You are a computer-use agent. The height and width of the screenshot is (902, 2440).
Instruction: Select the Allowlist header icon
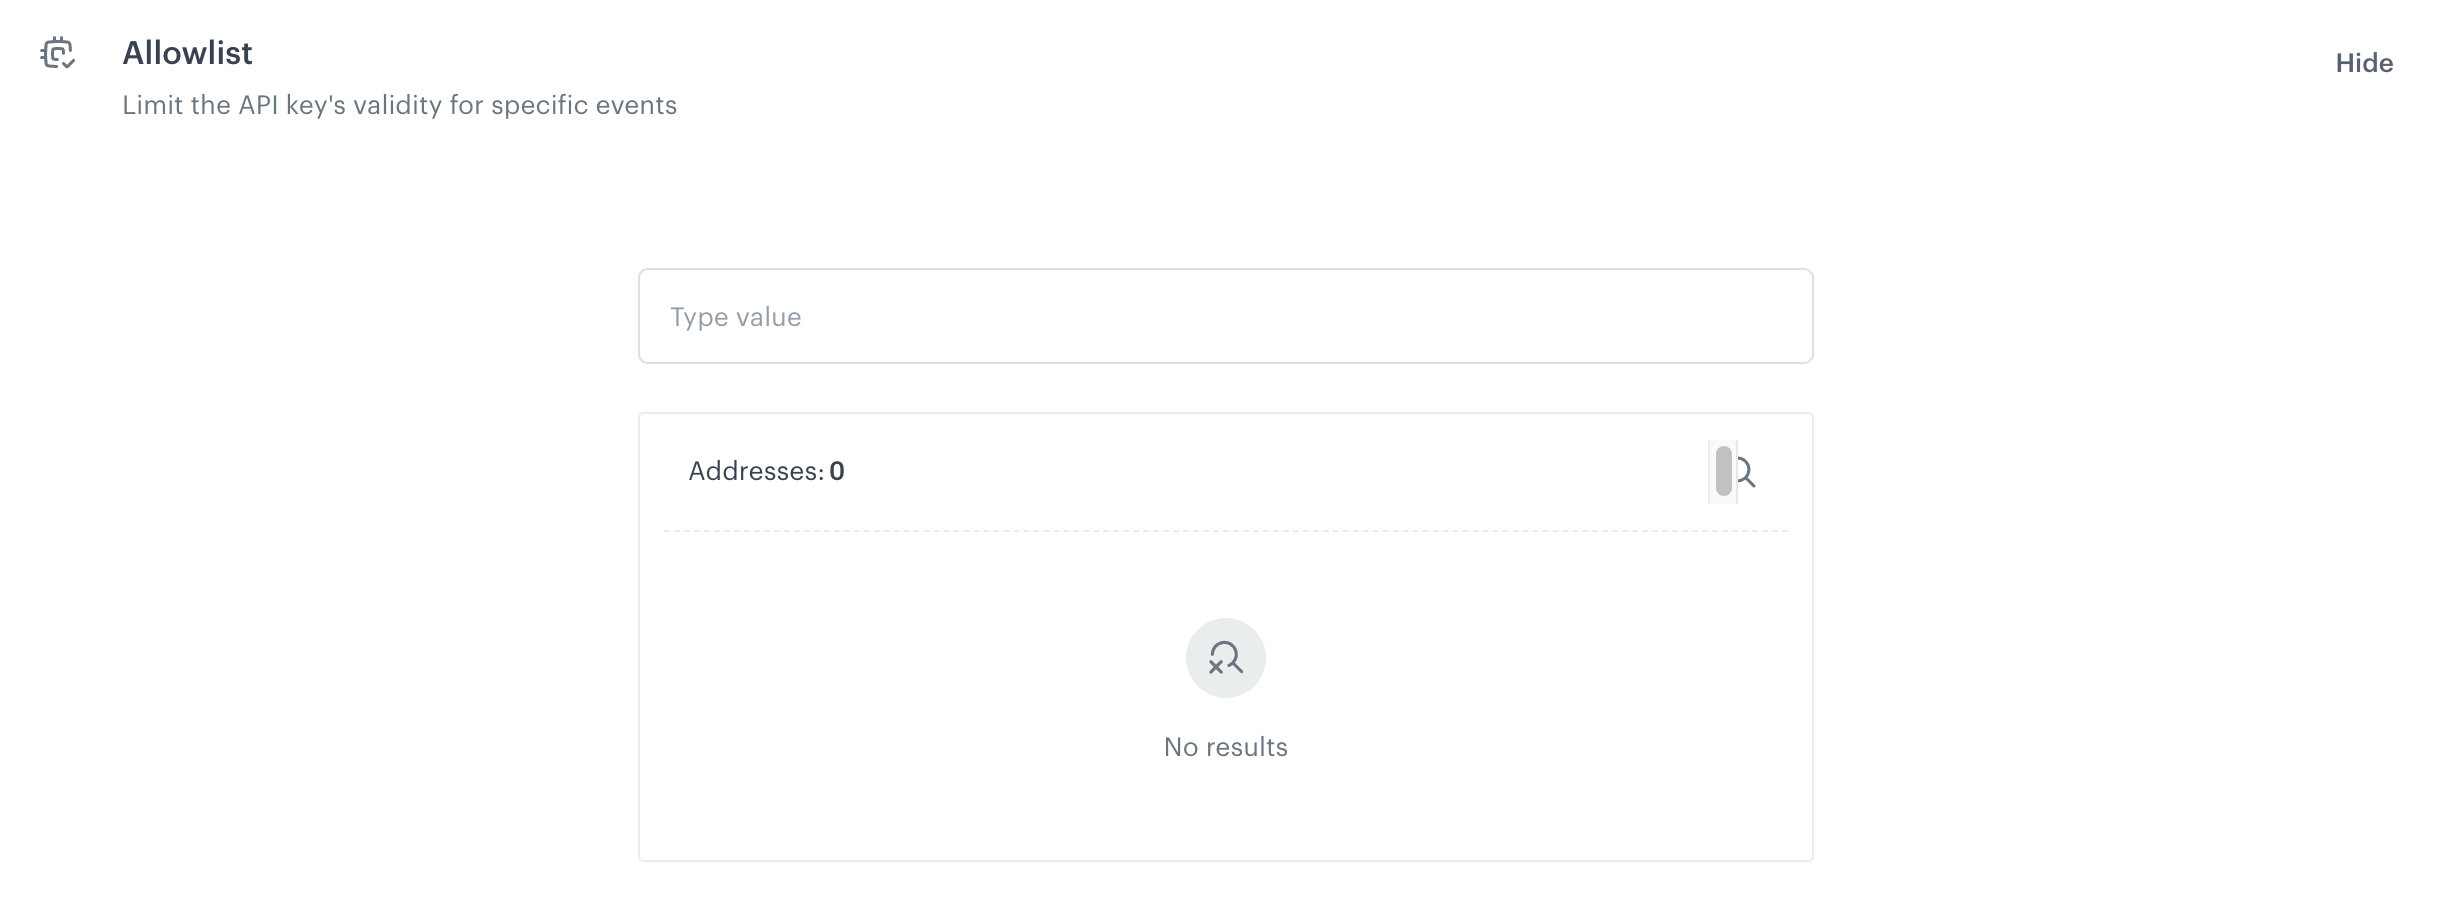tap(58, 54)
